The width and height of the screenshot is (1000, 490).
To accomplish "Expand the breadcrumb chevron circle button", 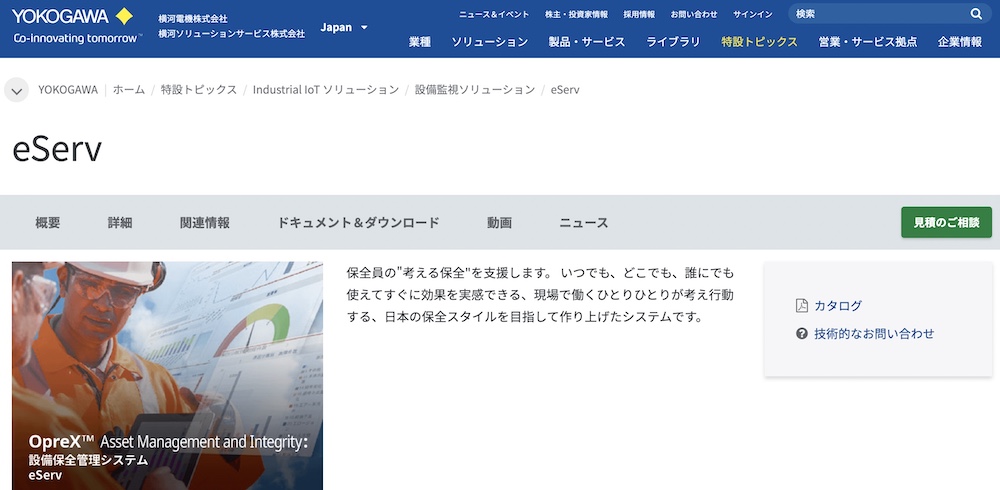I will click(17, 90).
